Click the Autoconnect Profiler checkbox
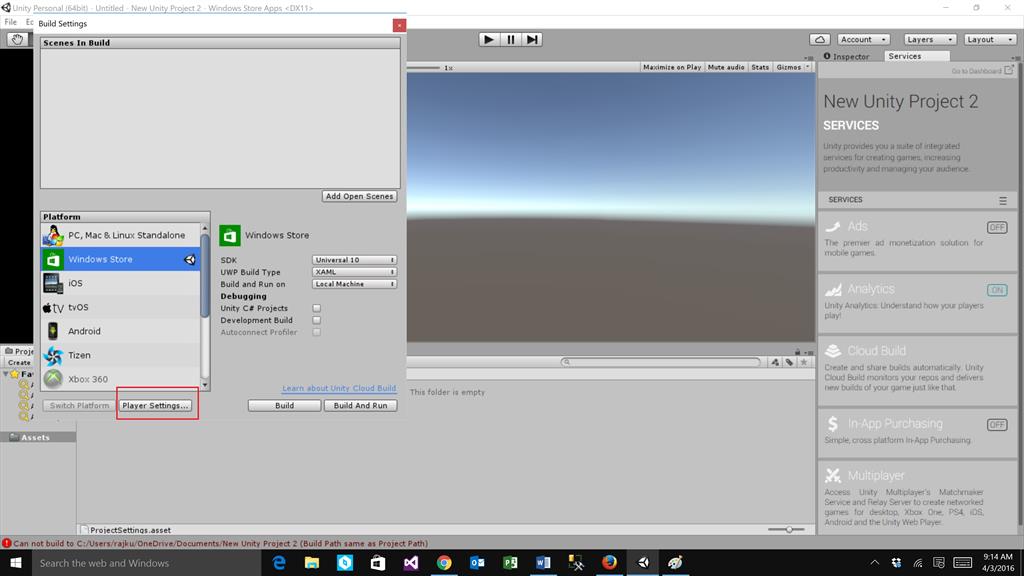Screen dimensions: 1024x576 click(x=317, y=332)
